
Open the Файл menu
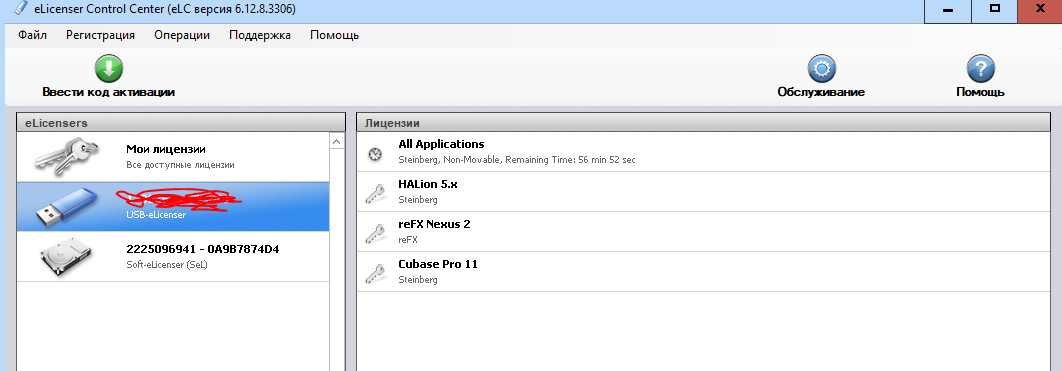33,35
